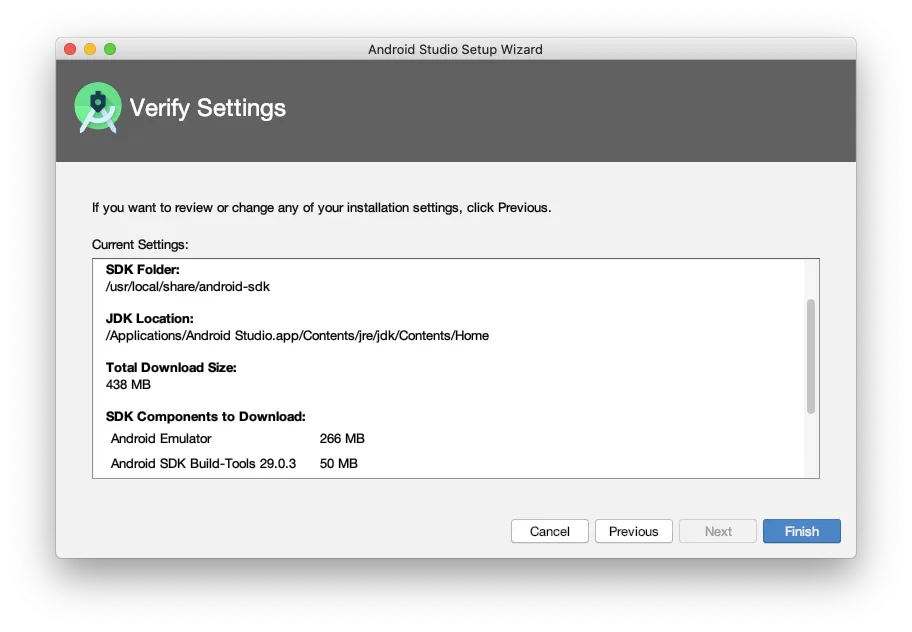912x632 pixels.
Task: Click the Finish button
Action: [x=801, y=531]
